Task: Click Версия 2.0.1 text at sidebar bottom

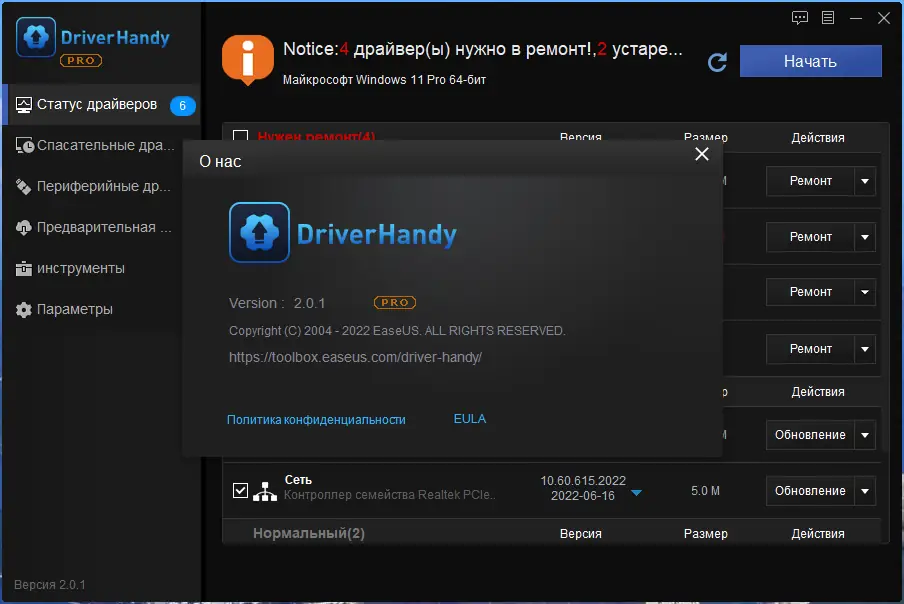Action: click(50, 585)
